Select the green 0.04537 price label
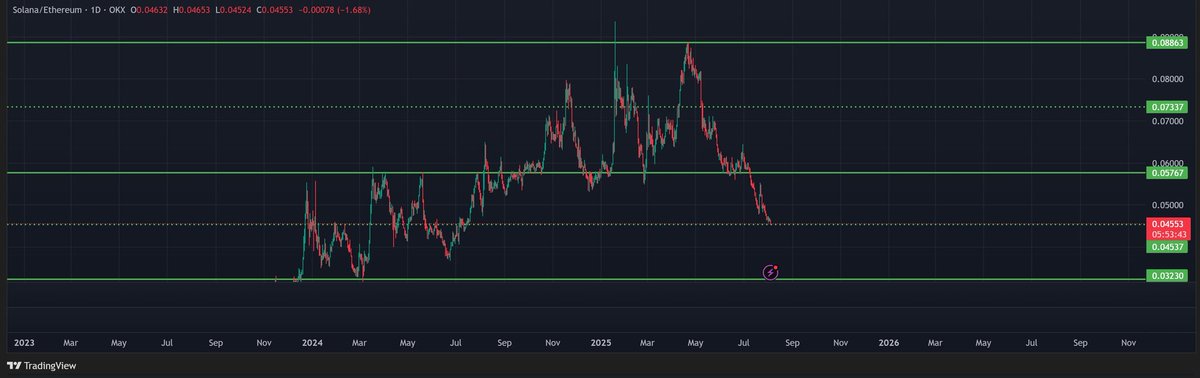Screen dimensions: 1200x378 (x=1168, y=246)
